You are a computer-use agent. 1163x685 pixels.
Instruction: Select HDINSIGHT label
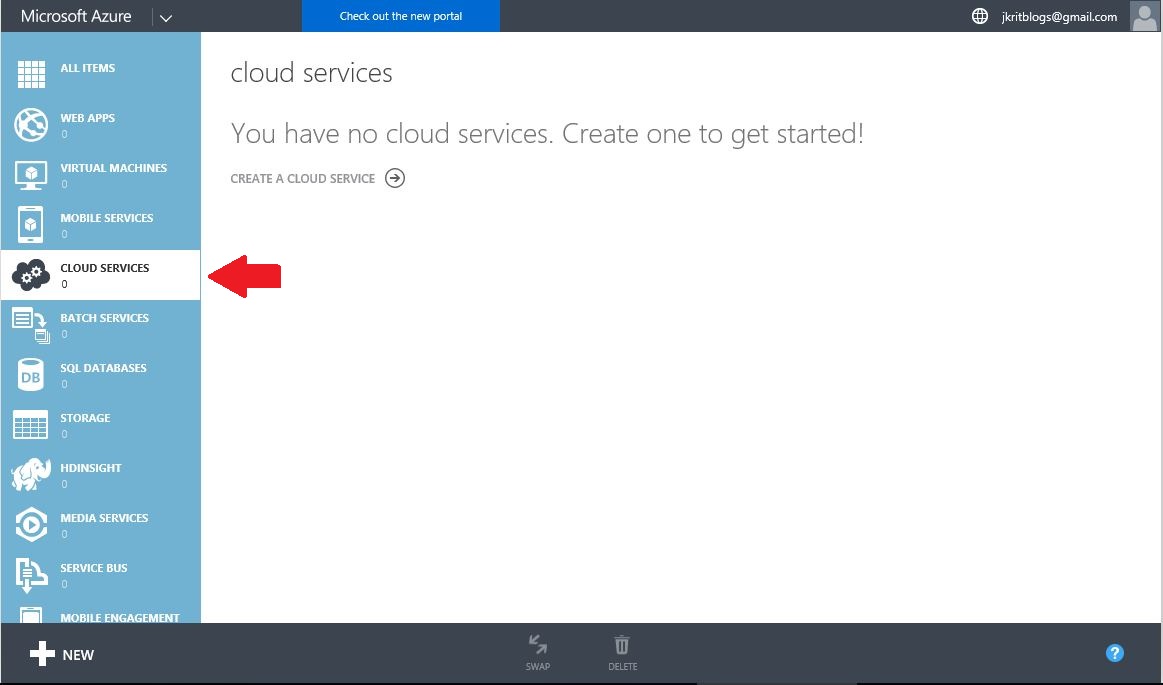(x=90, y=469)
